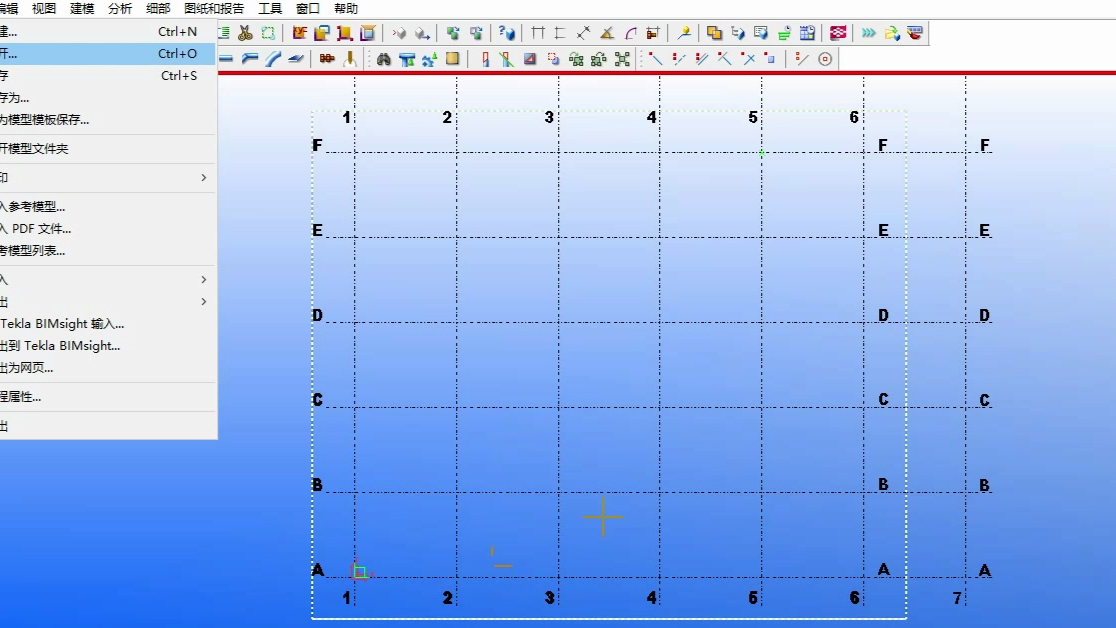
Task: Click the binoculars component search icon
Action: [384, 59]
